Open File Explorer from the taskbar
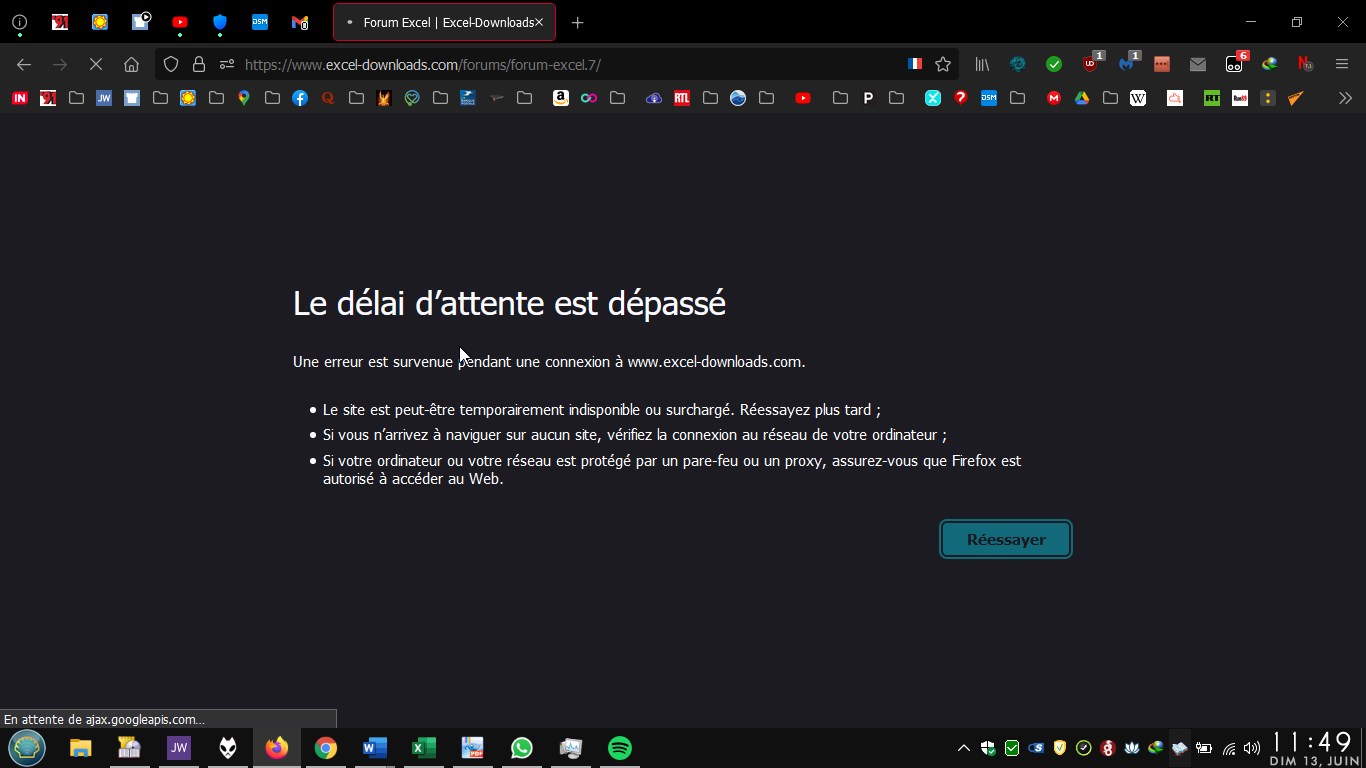This screenshot has height=768, width=1366. coord(80,748)
